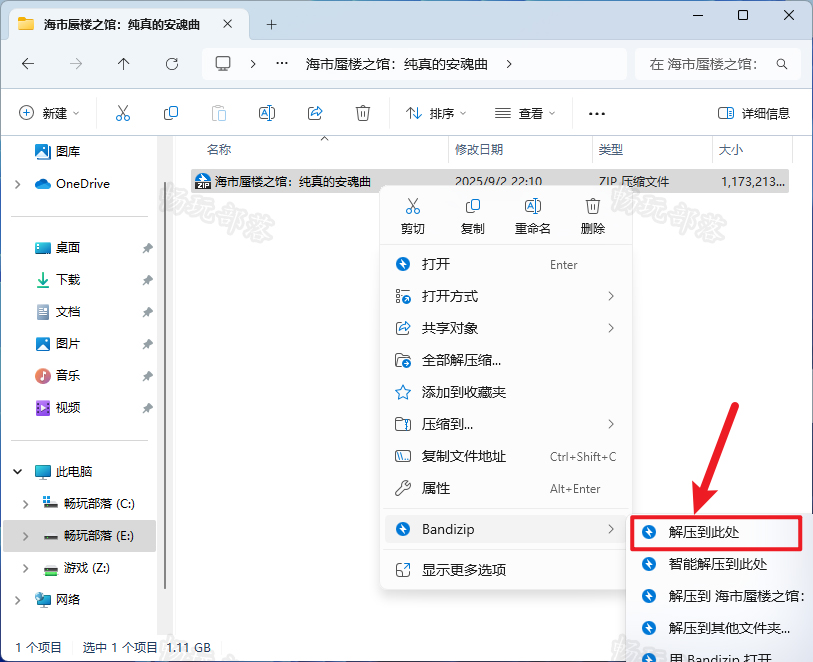
Task: Expand the 畅玩部落 (C:) drive node
Action: (25, 504)
